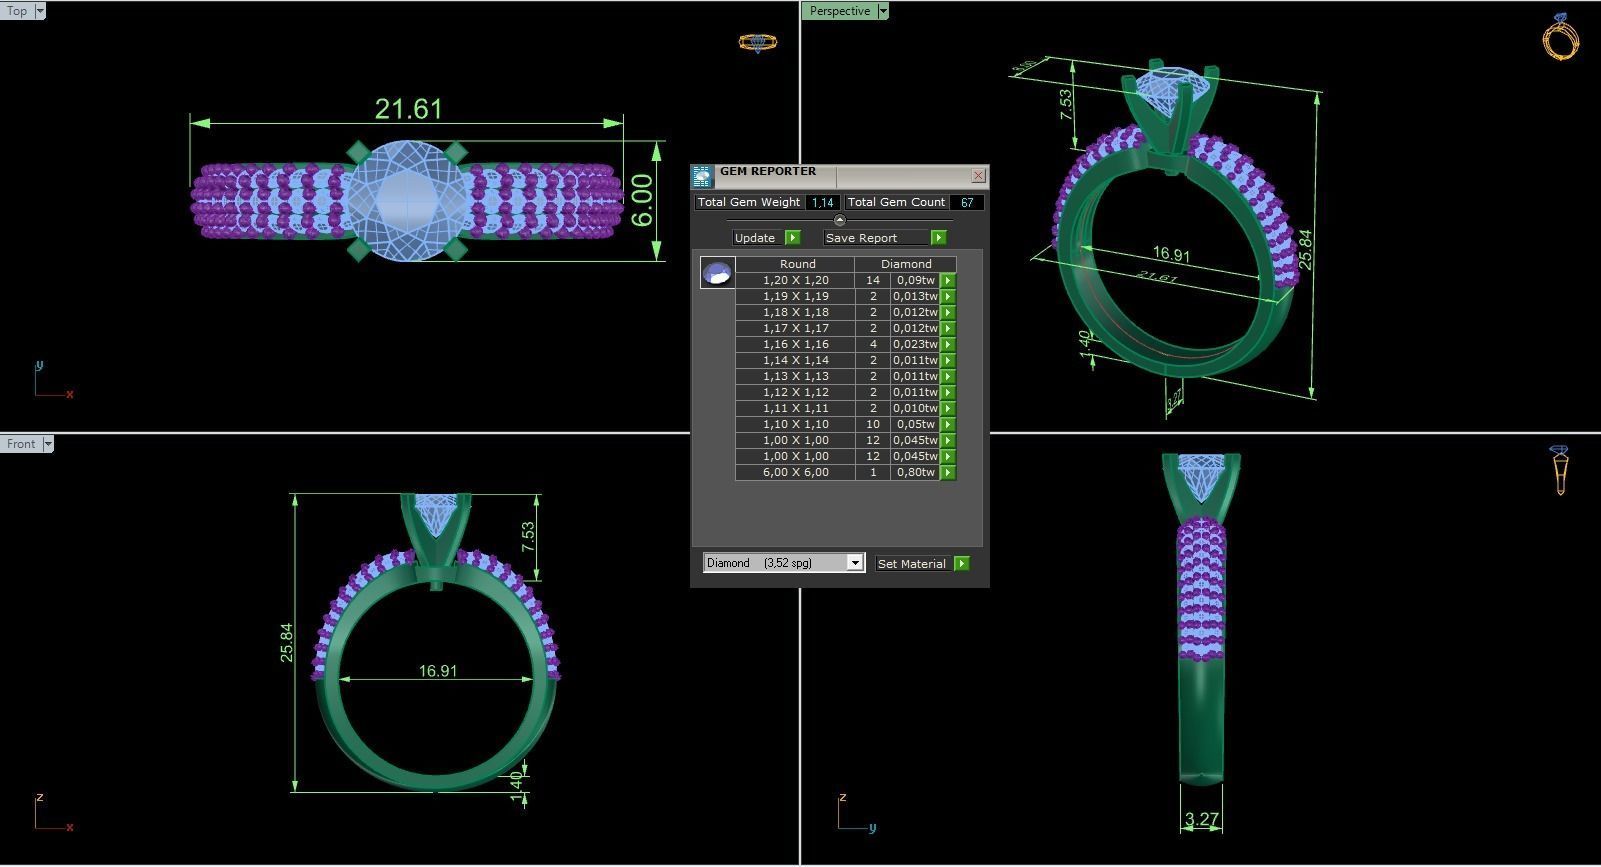The width and height of the screenshot is (1601, 867).
Task: Click the 1,16 X 1,16 size cell
Action: (x=795, y=345)
